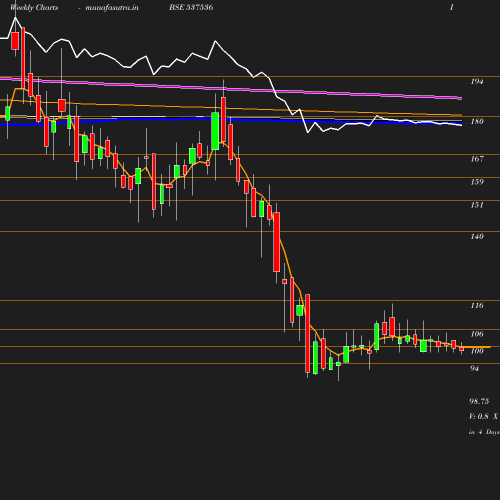The height and width of the screenshot is (500, 500).
Task: Click the 116 price level label
Action: click(477, 305)
